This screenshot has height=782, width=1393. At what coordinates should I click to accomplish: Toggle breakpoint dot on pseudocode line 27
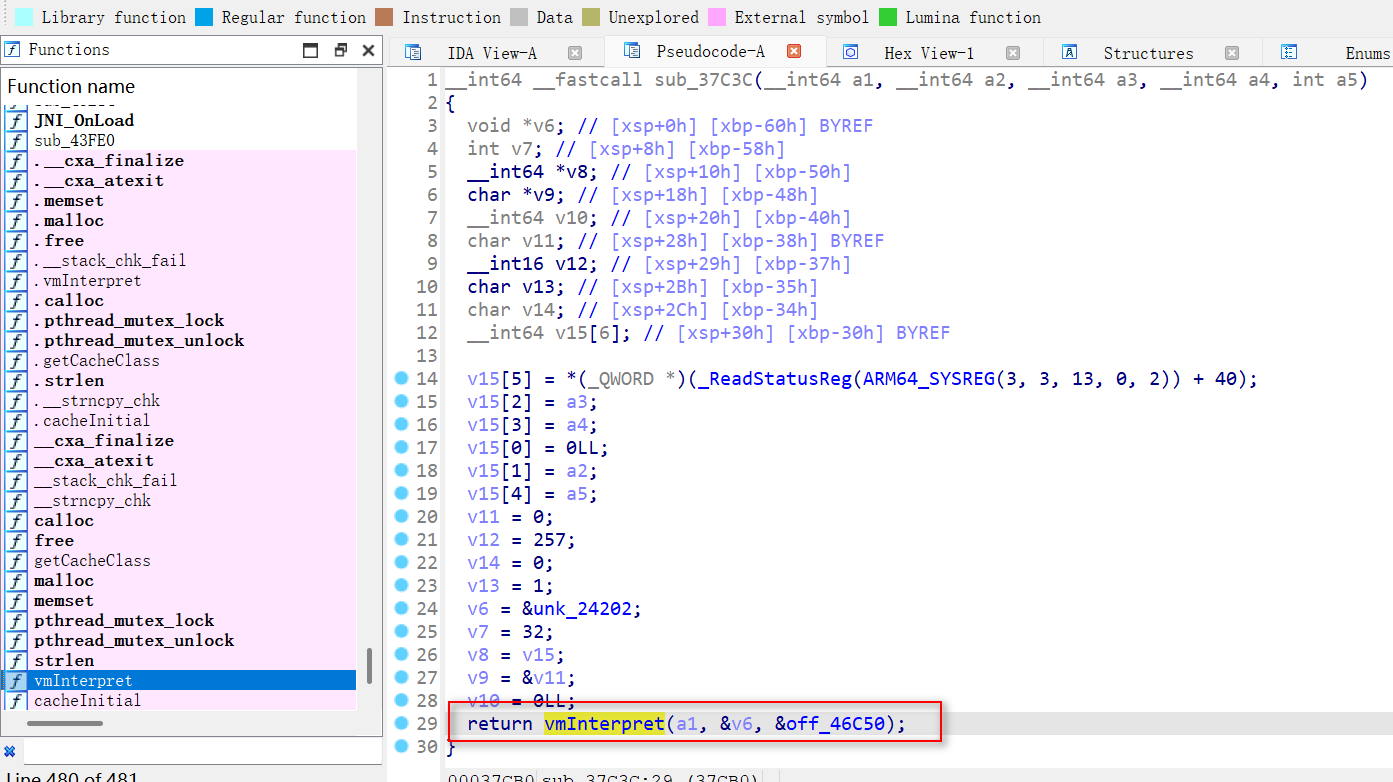[401, 677]
